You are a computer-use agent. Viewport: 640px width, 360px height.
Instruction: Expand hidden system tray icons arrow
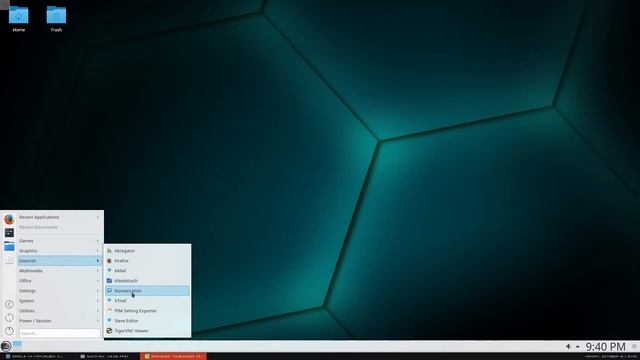click(x=578, y=347)
